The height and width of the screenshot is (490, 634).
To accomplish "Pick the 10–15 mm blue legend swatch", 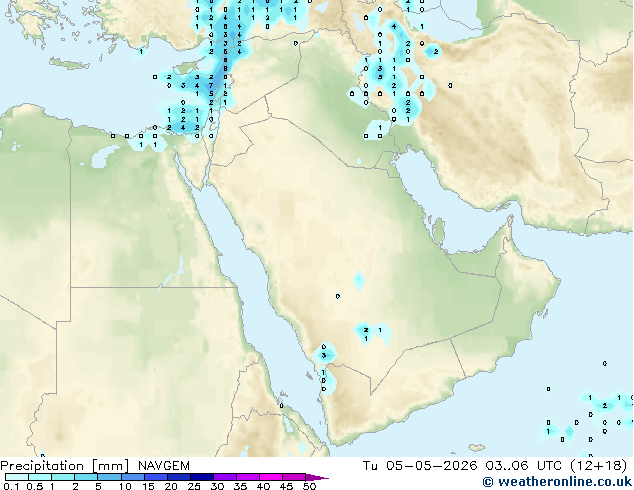I will coord(132,477).
